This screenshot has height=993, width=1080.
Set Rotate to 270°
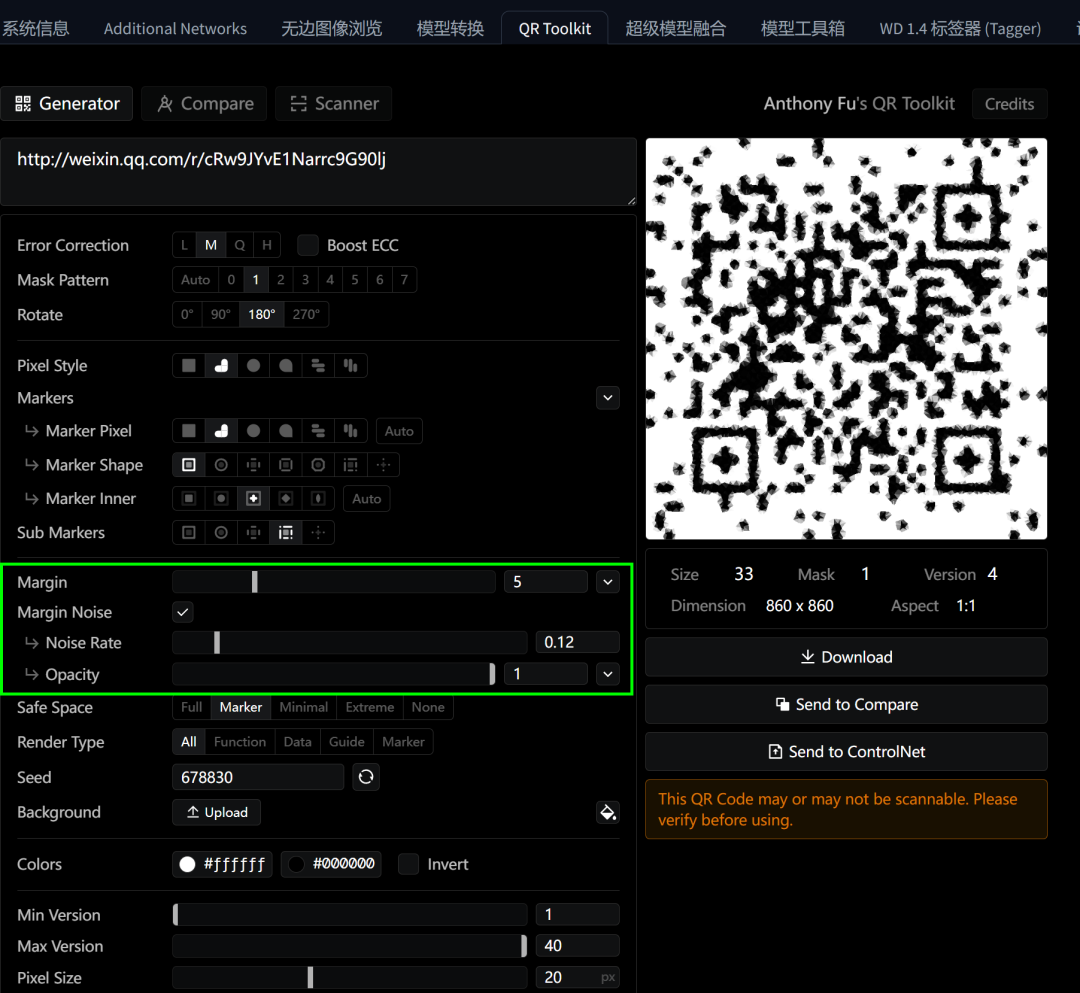tap(306, 314)
